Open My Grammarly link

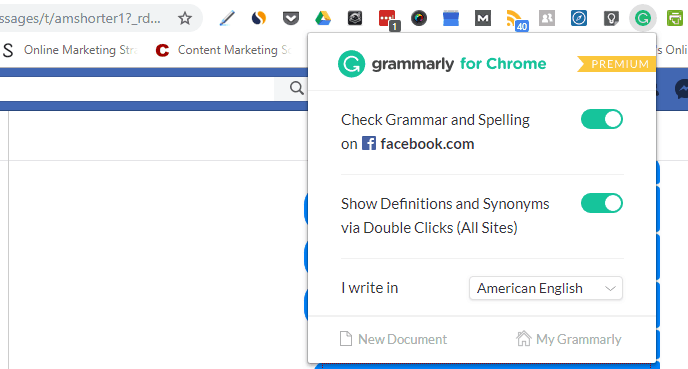569,339
